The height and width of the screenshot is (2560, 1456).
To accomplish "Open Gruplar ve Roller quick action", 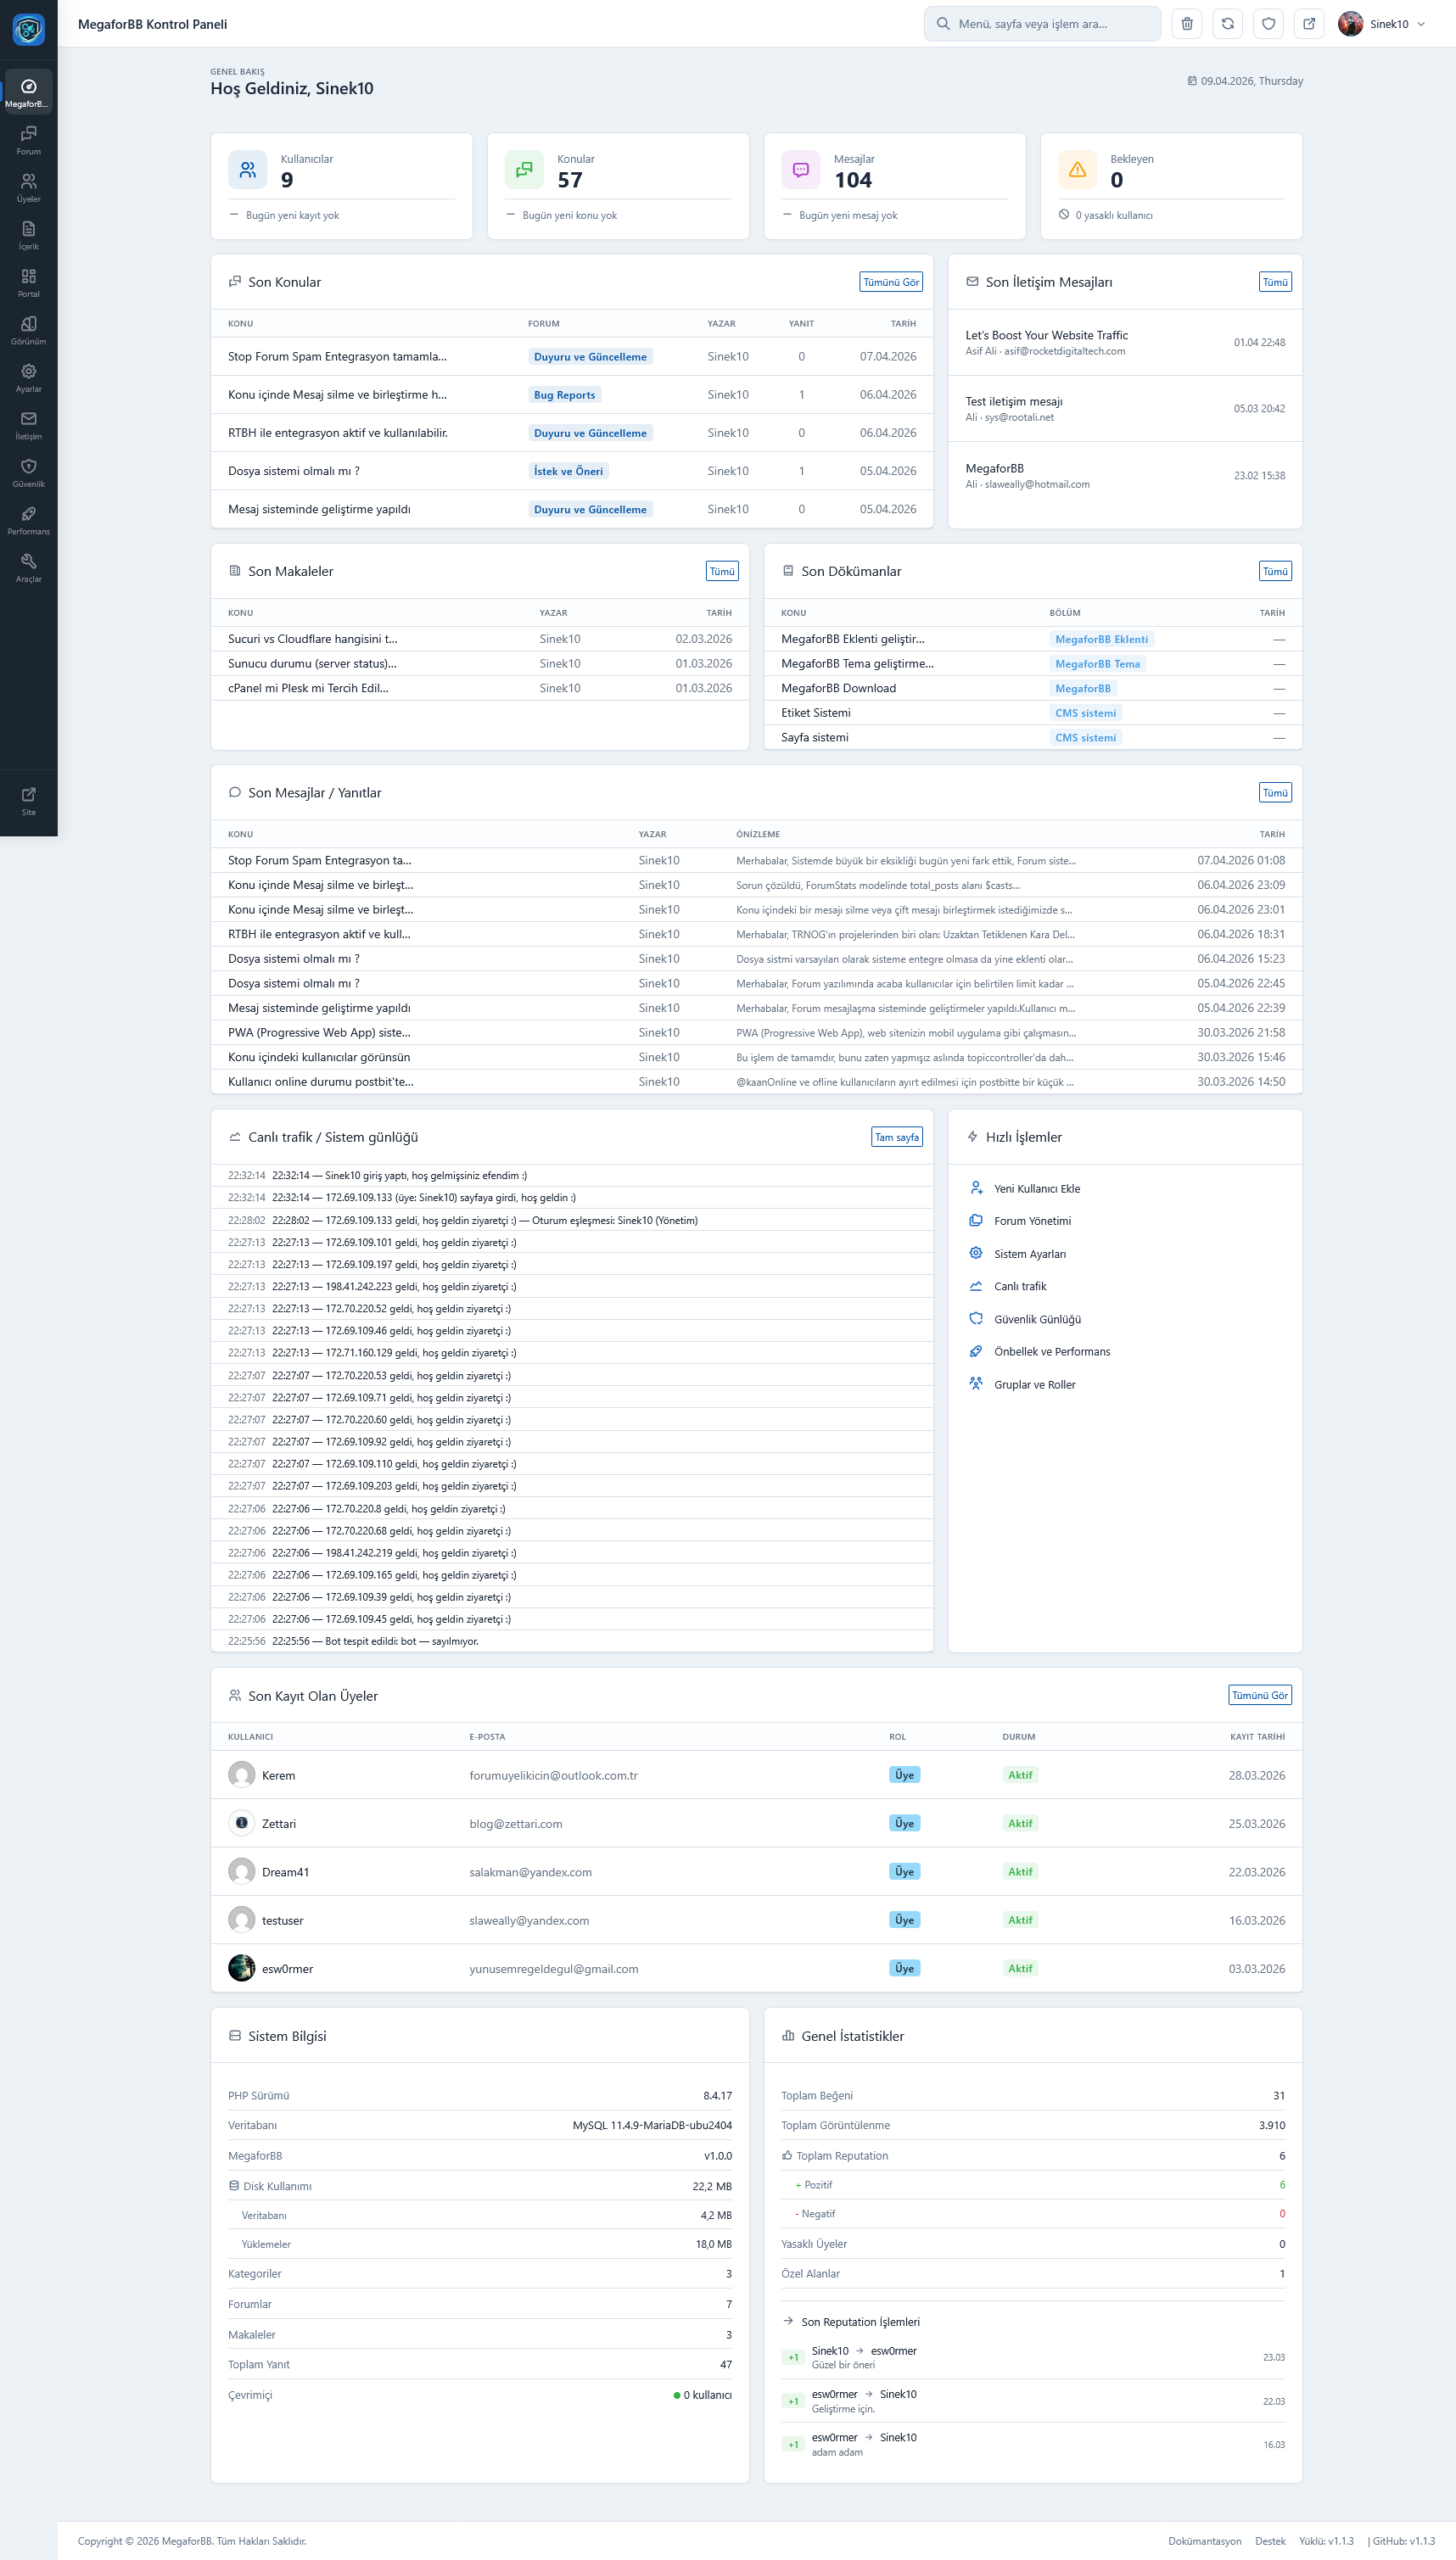I will click(x=1034, y=1385).
